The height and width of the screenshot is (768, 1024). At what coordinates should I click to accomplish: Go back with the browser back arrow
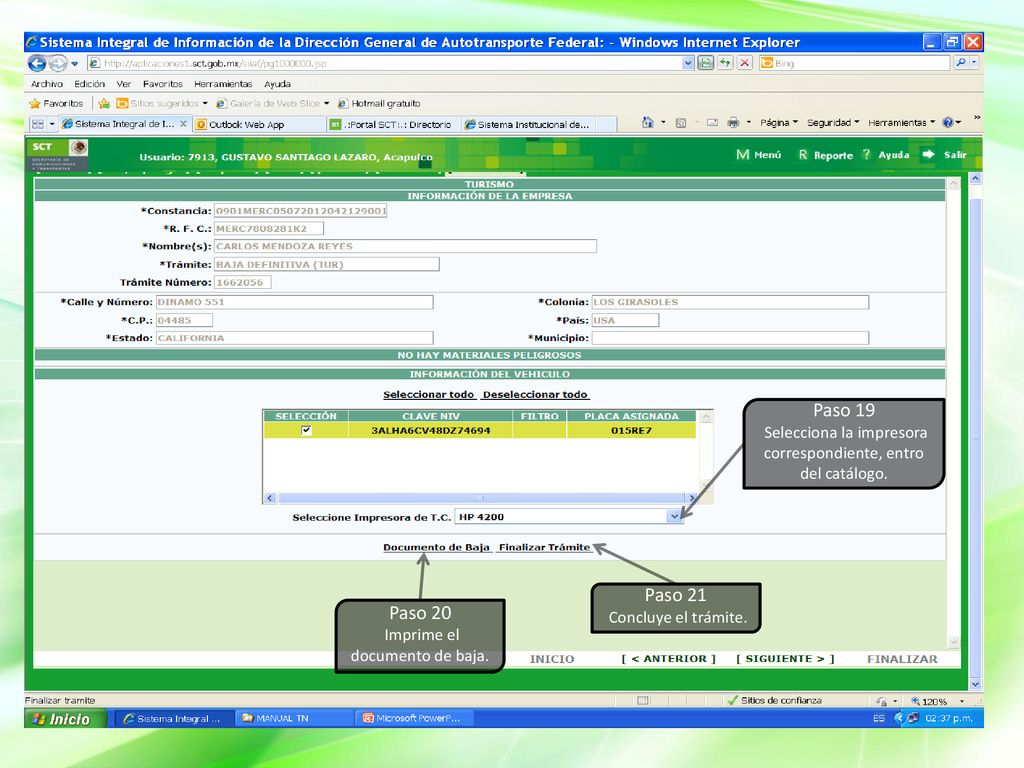37,63
